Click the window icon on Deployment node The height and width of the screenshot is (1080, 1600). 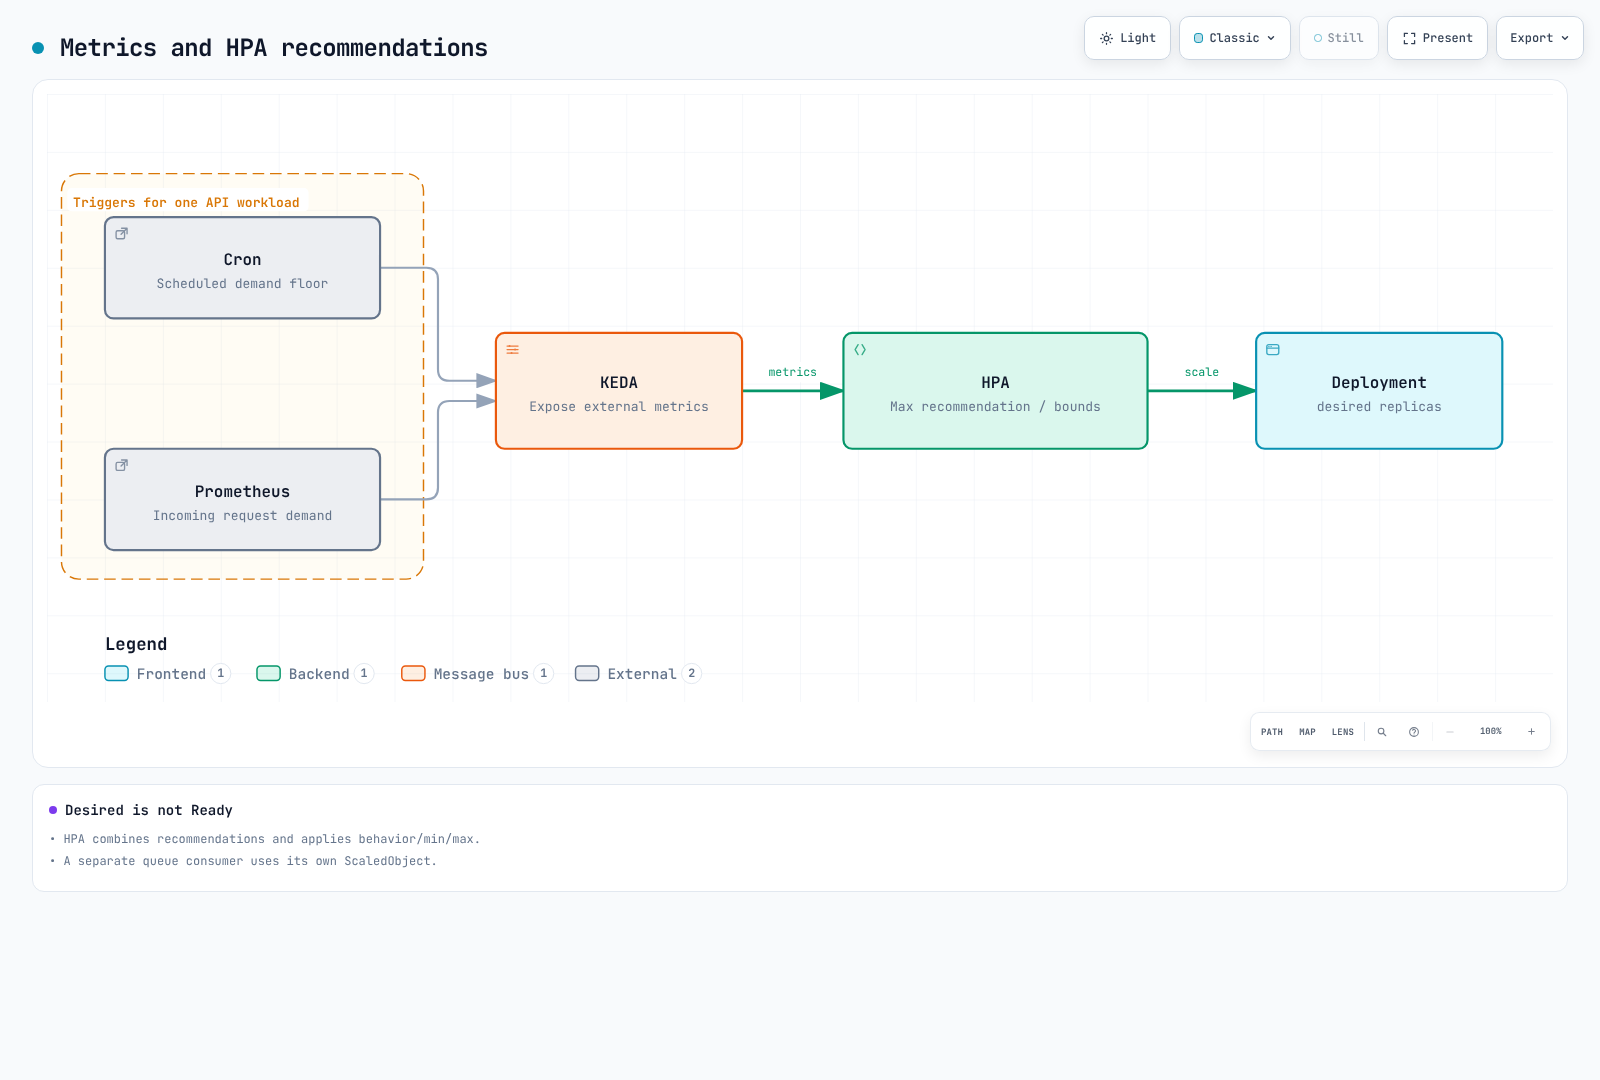click(x=1273, y=349)
